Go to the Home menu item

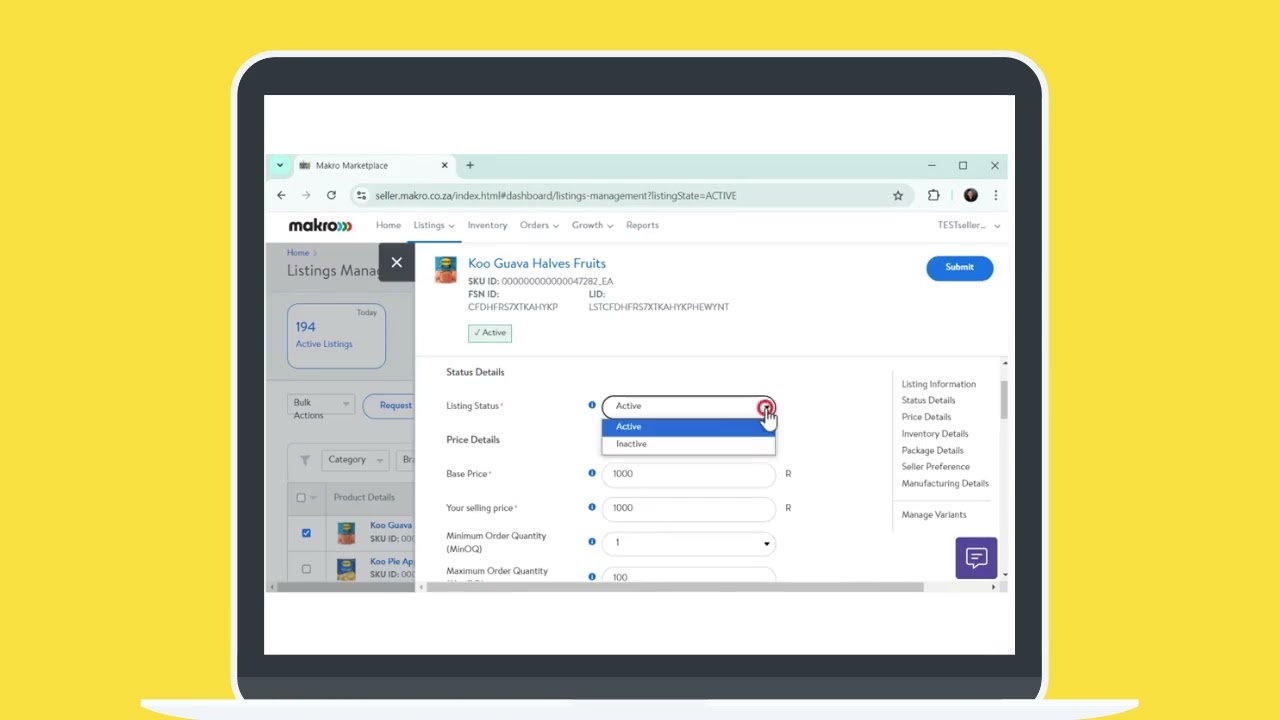click(388, 226)
